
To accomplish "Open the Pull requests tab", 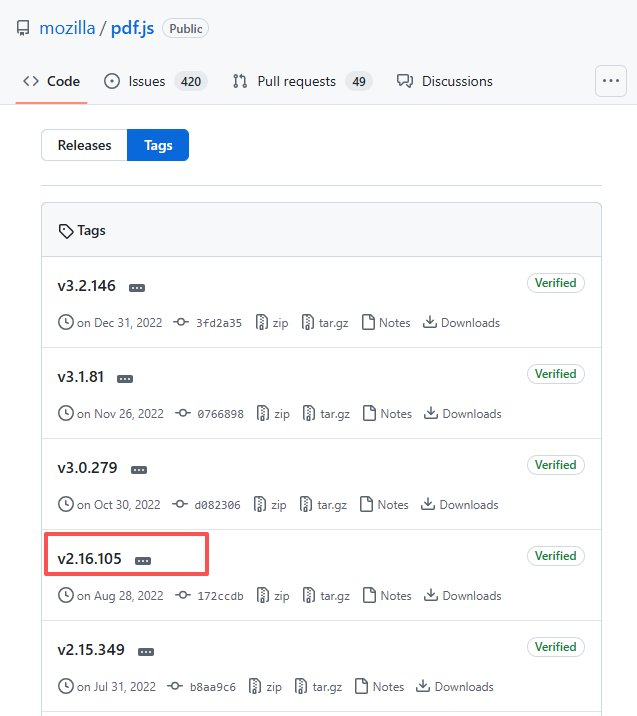I will [x=302, y=81].
